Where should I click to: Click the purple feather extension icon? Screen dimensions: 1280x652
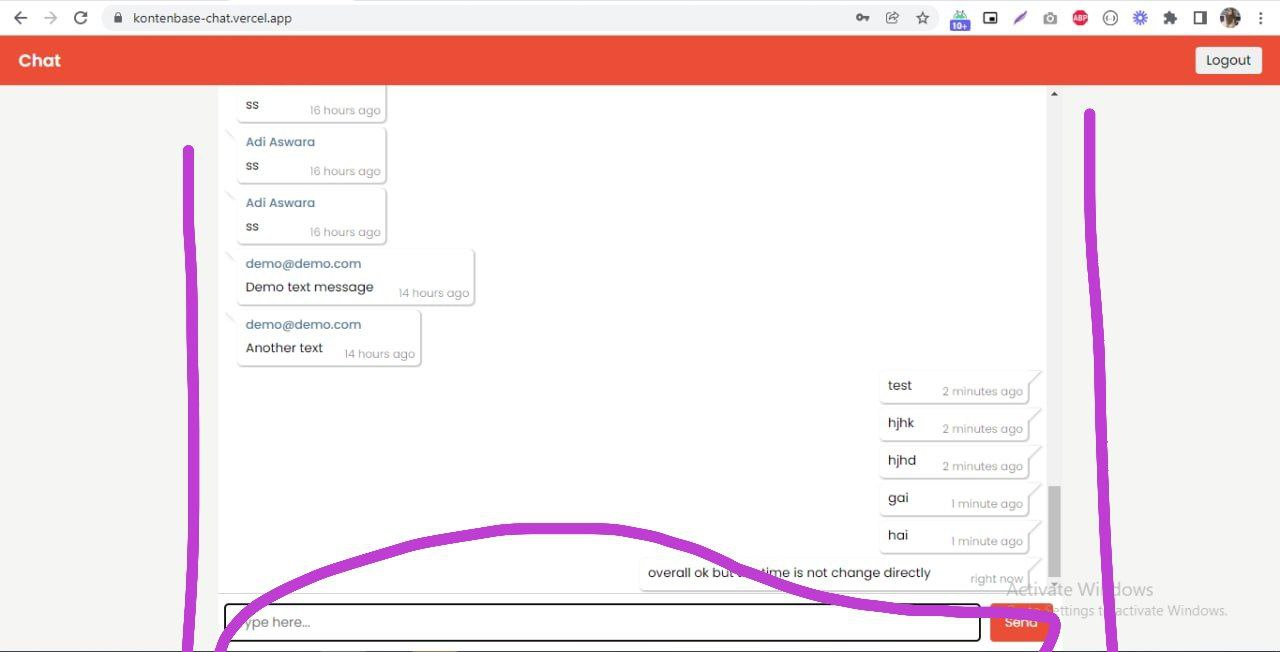[1019, 17]
